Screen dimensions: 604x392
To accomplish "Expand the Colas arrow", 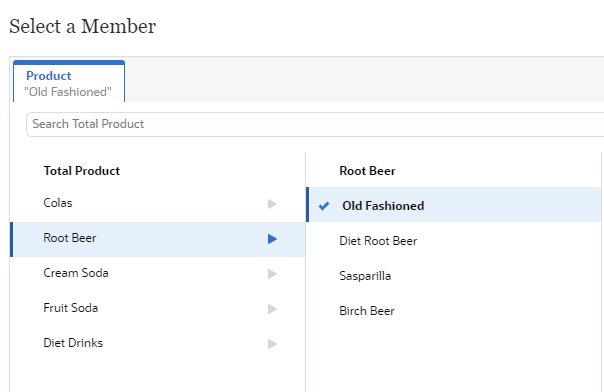I will (272, 204).
